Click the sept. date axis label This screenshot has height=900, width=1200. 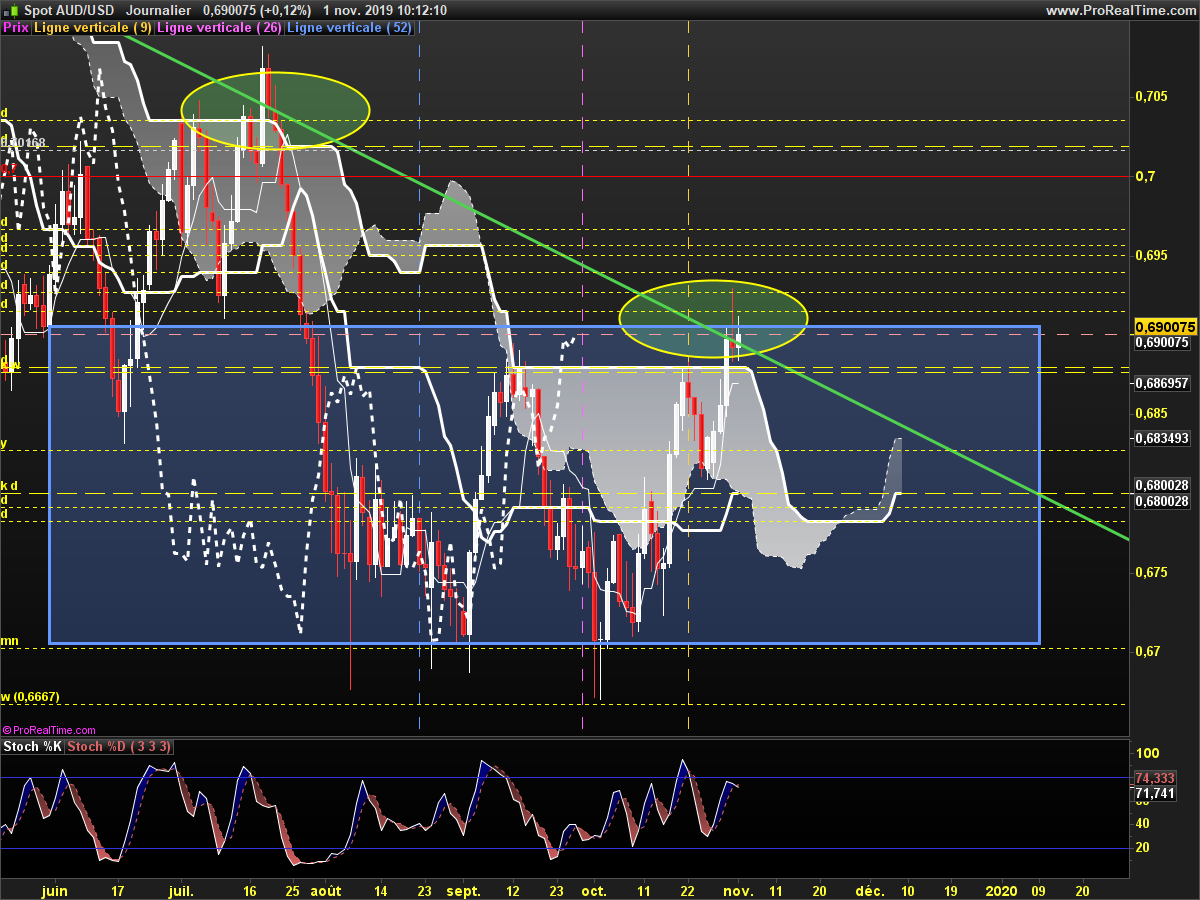(x=463, y=889)
